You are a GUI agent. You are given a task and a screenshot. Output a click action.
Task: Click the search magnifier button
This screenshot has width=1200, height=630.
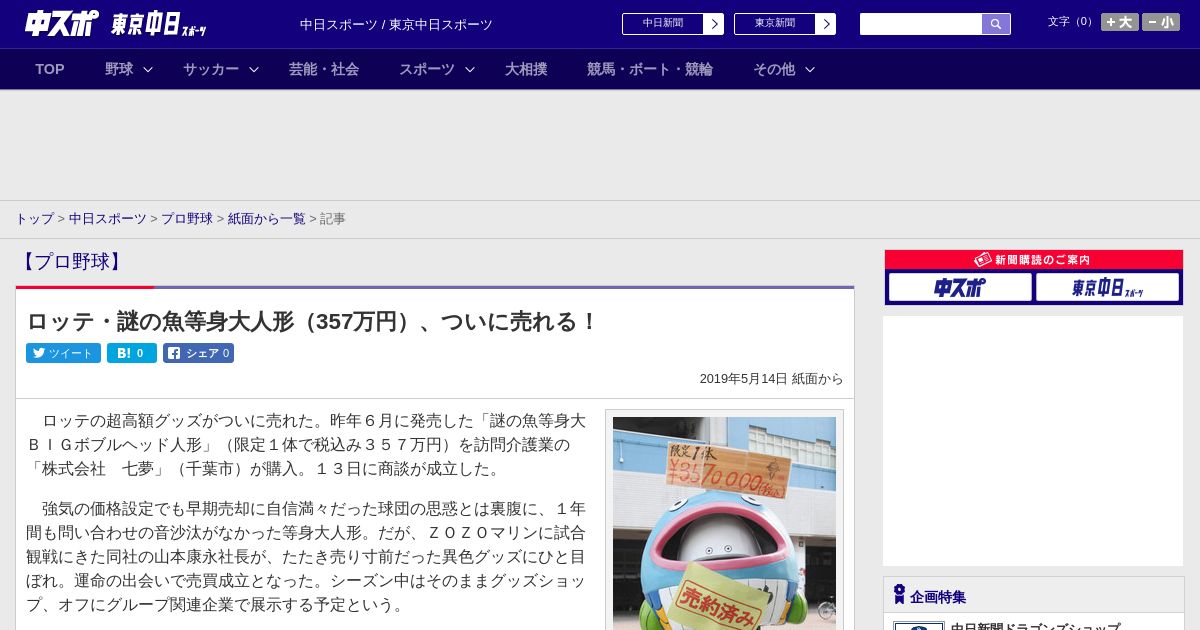point(996,24)
